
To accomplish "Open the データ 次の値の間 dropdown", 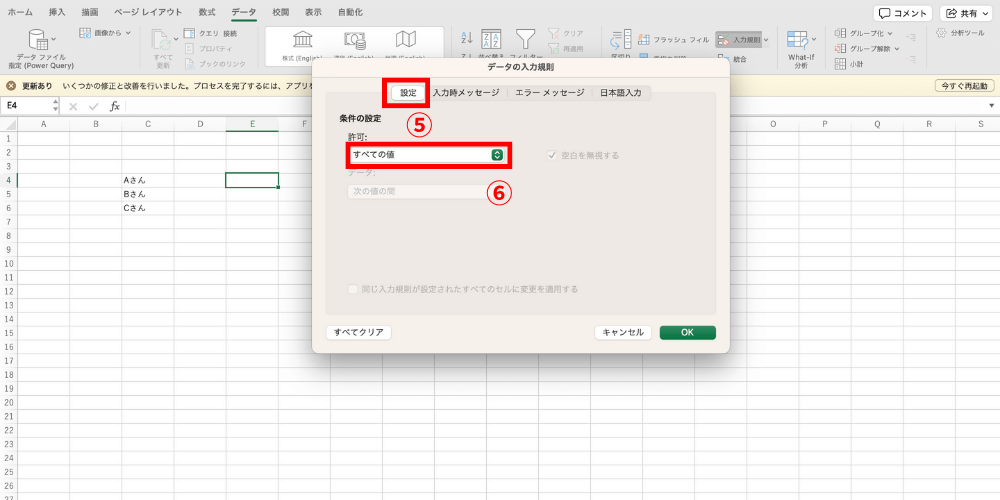I will click(426, 191).
